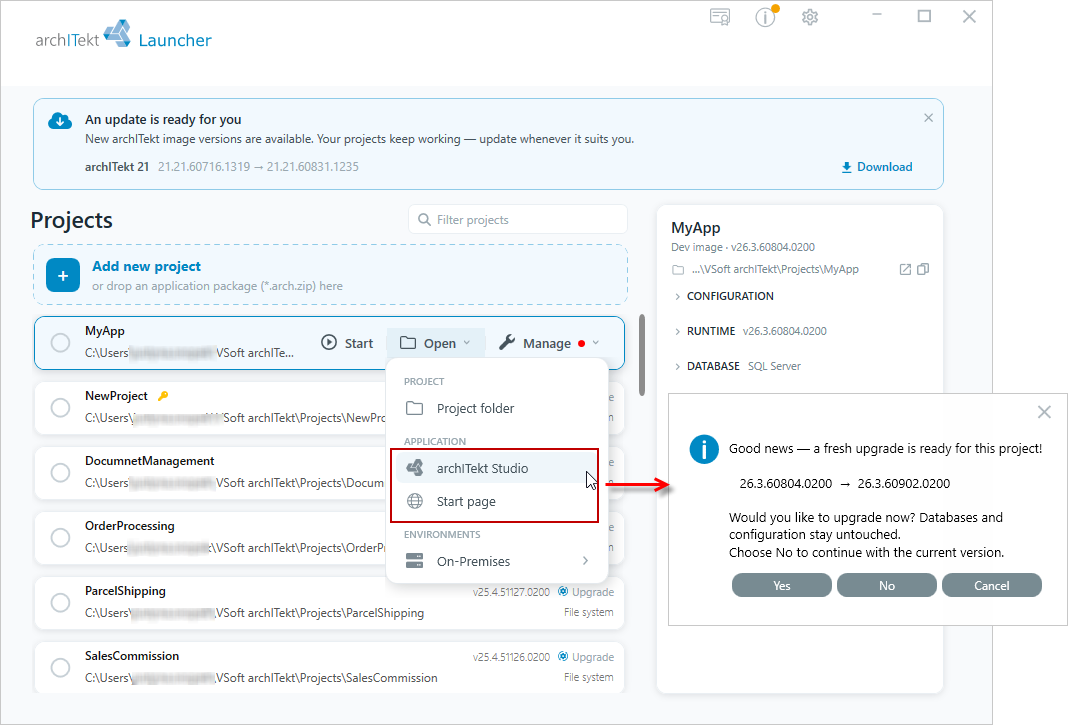Click the projects list scrollbar

coord(642,355)
